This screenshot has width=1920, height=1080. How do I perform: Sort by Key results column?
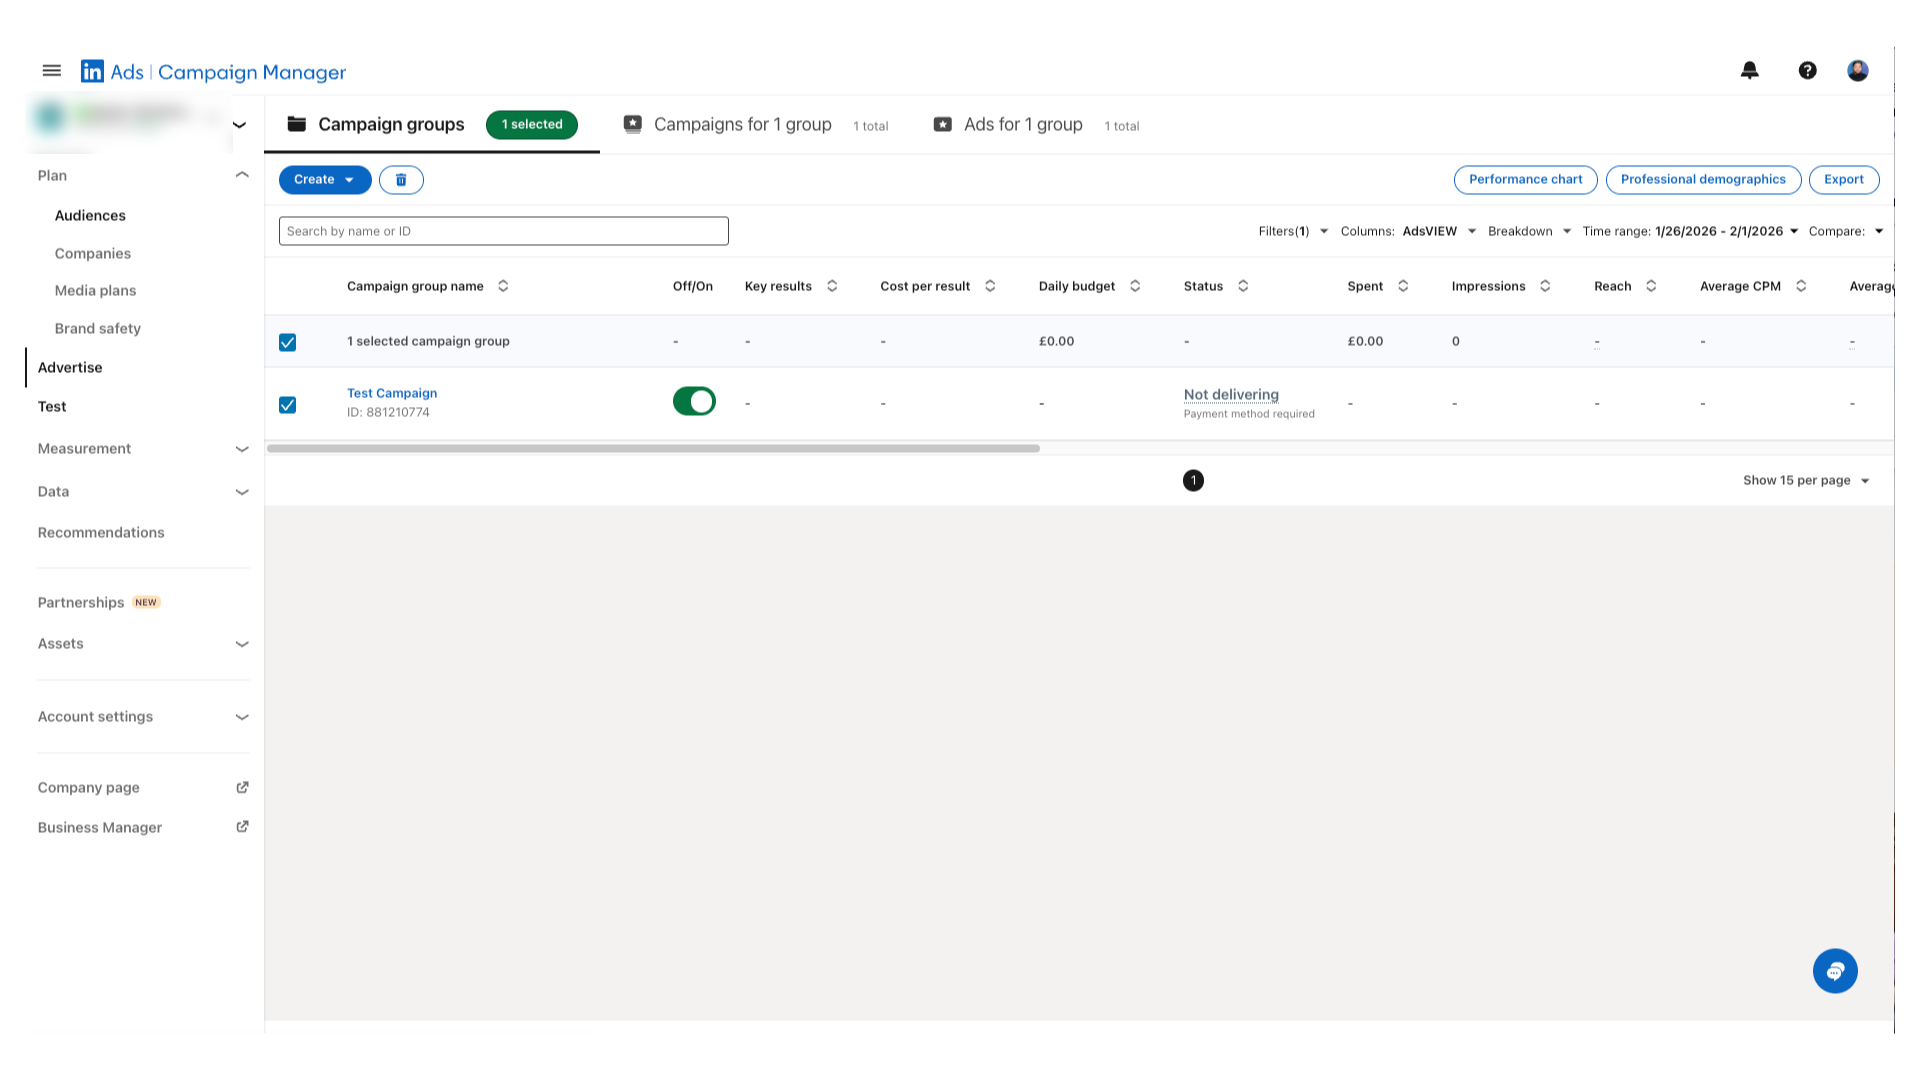click(832, 286)
